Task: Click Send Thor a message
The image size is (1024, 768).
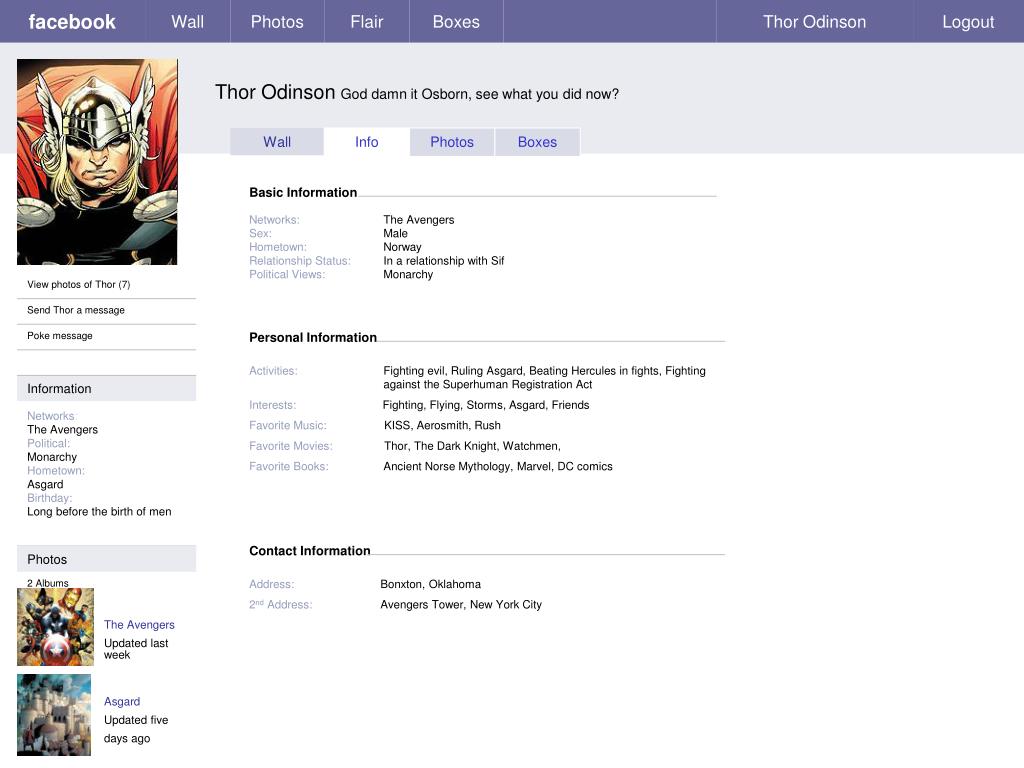Action: (76, 310)
